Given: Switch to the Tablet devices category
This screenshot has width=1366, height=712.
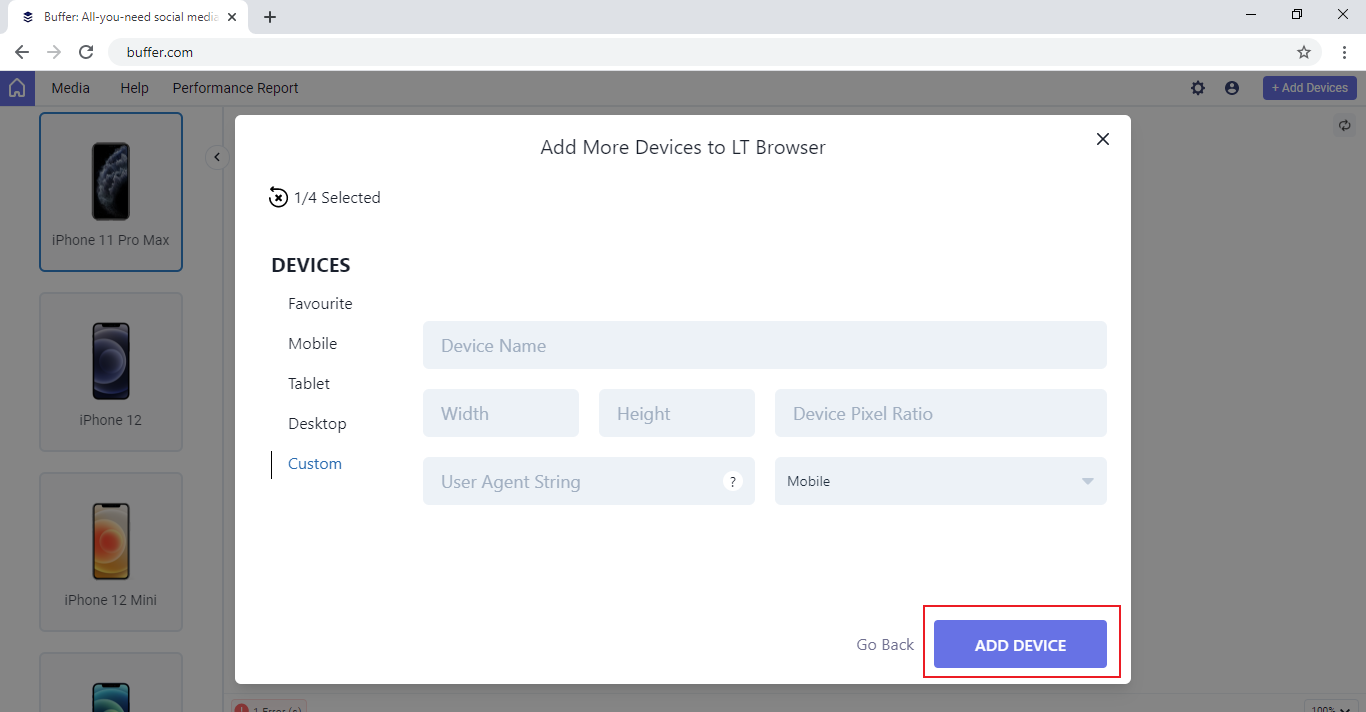Looking at the screenshot, I should (x=309, y=384).
